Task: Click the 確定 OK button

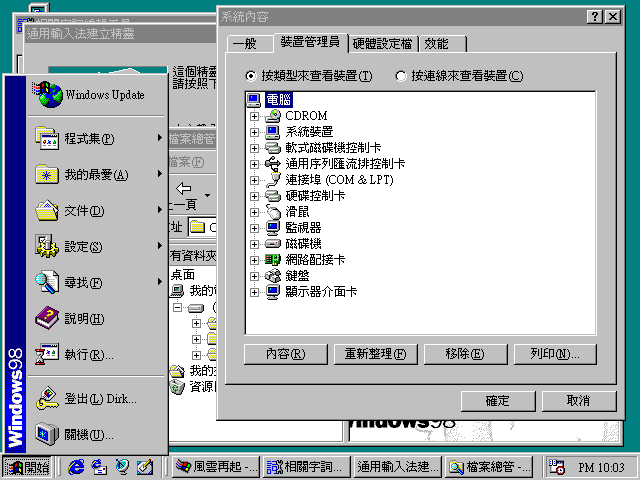Action: (498, 401)
